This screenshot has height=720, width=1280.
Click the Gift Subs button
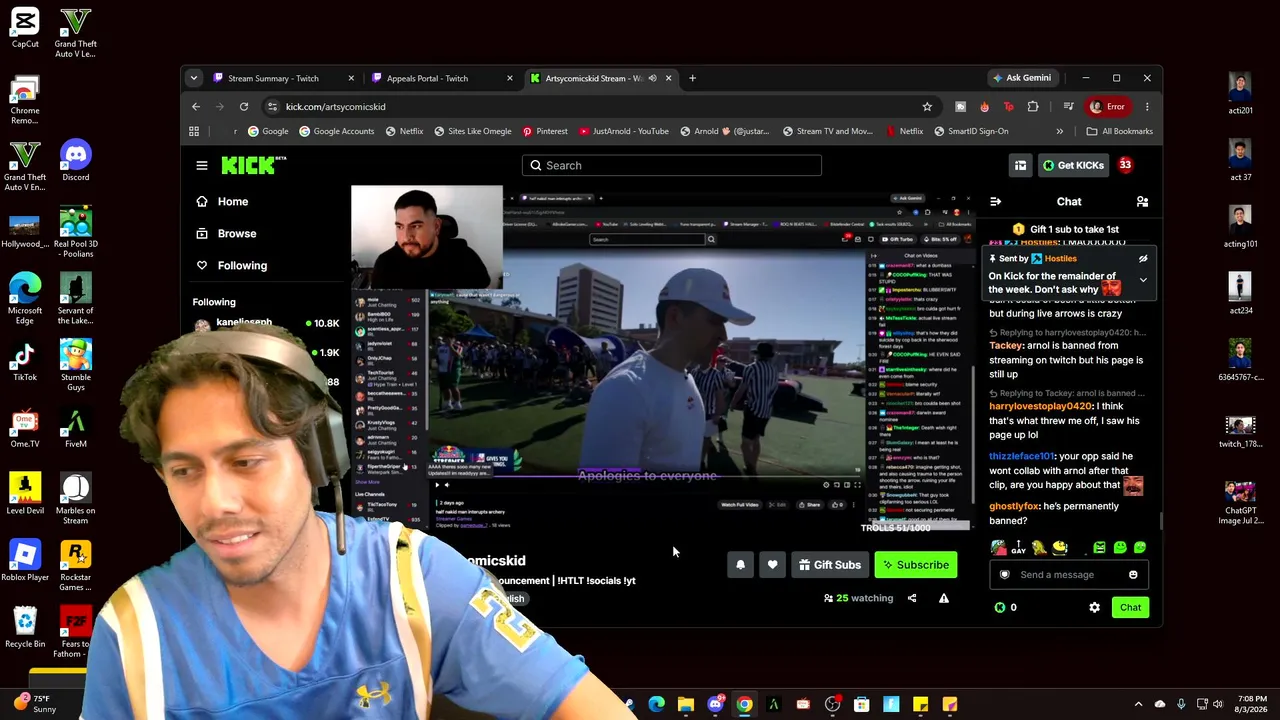(x=829, y=565)
